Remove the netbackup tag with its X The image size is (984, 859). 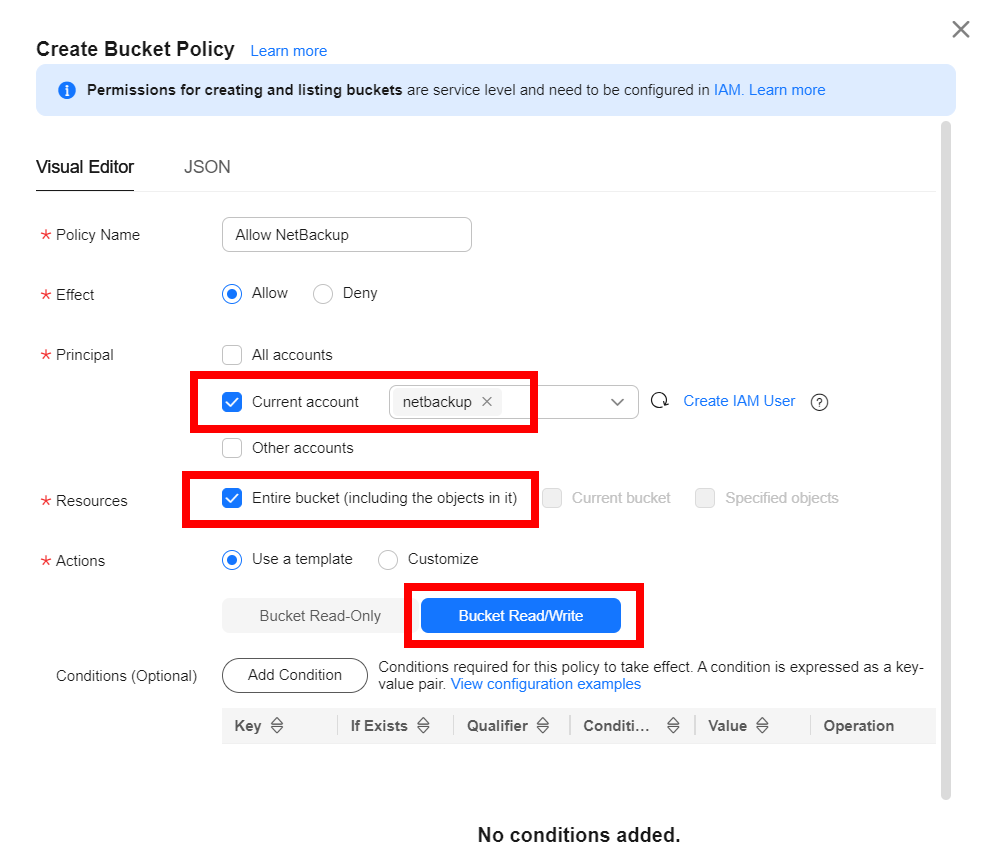tap(487, 402)
